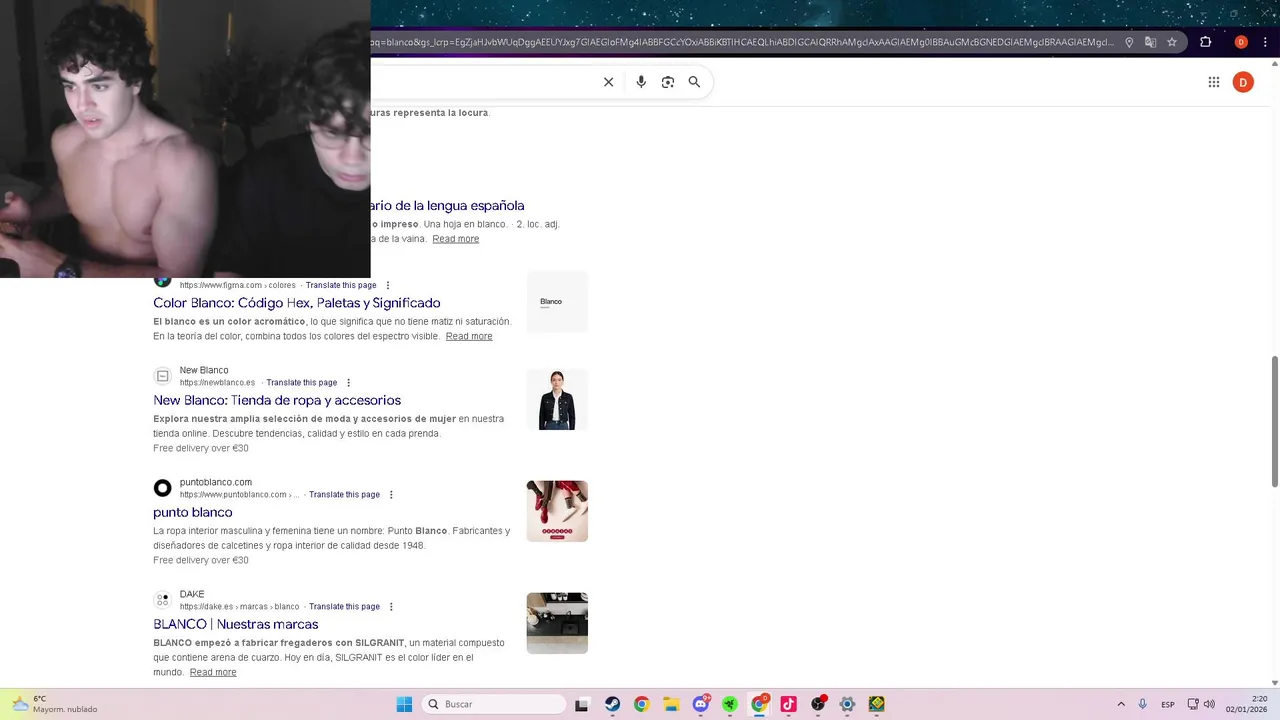Open more options for Figma result
Image resolution: width=1280 pixels, height=720 pixels.
tap(388, 285)
